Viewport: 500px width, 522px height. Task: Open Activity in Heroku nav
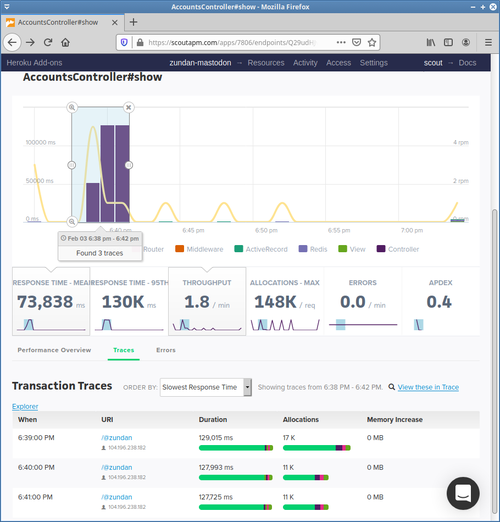[x=305, y=63]
